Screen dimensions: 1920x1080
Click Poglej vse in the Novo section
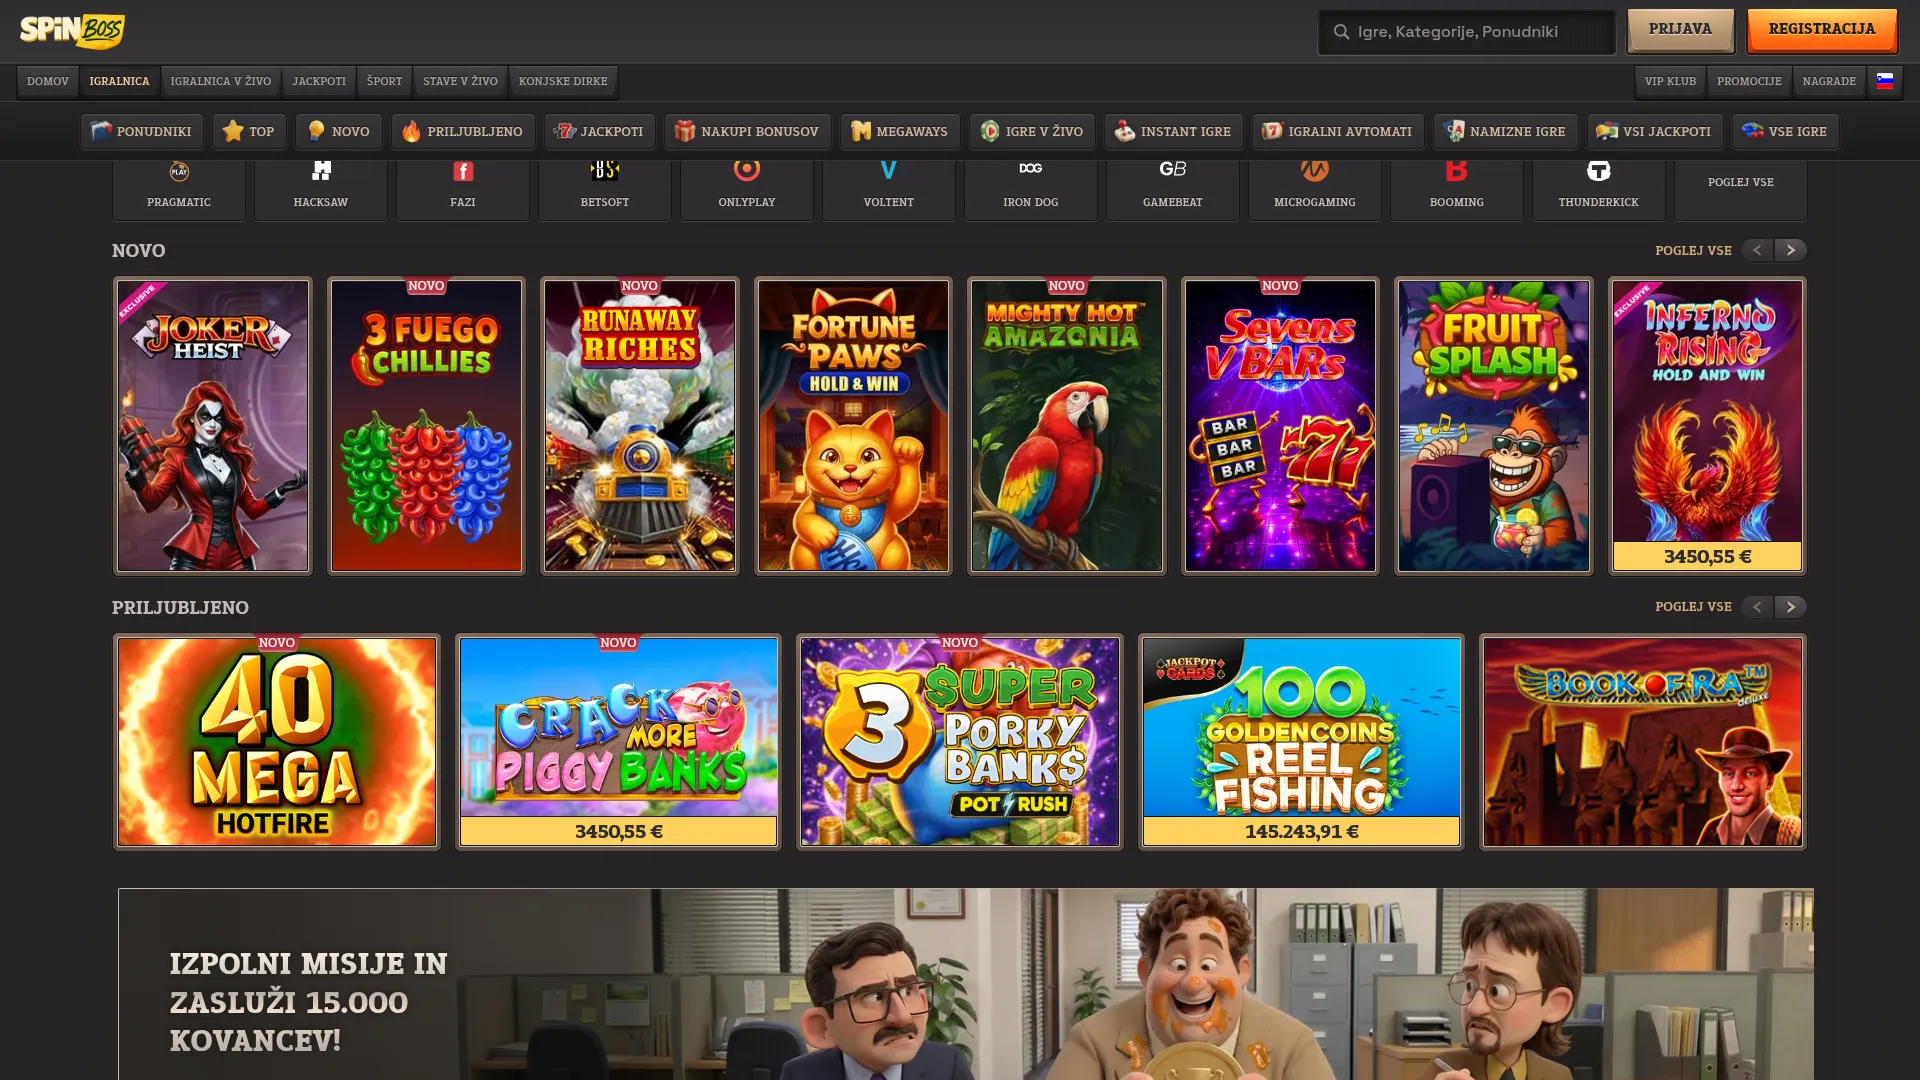[x=1693, y=250]
